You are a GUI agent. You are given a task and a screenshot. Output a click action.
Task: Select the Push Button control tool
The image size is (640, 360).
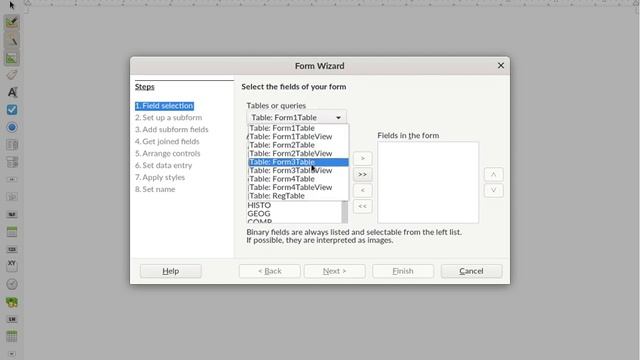[x=12, y=180]
